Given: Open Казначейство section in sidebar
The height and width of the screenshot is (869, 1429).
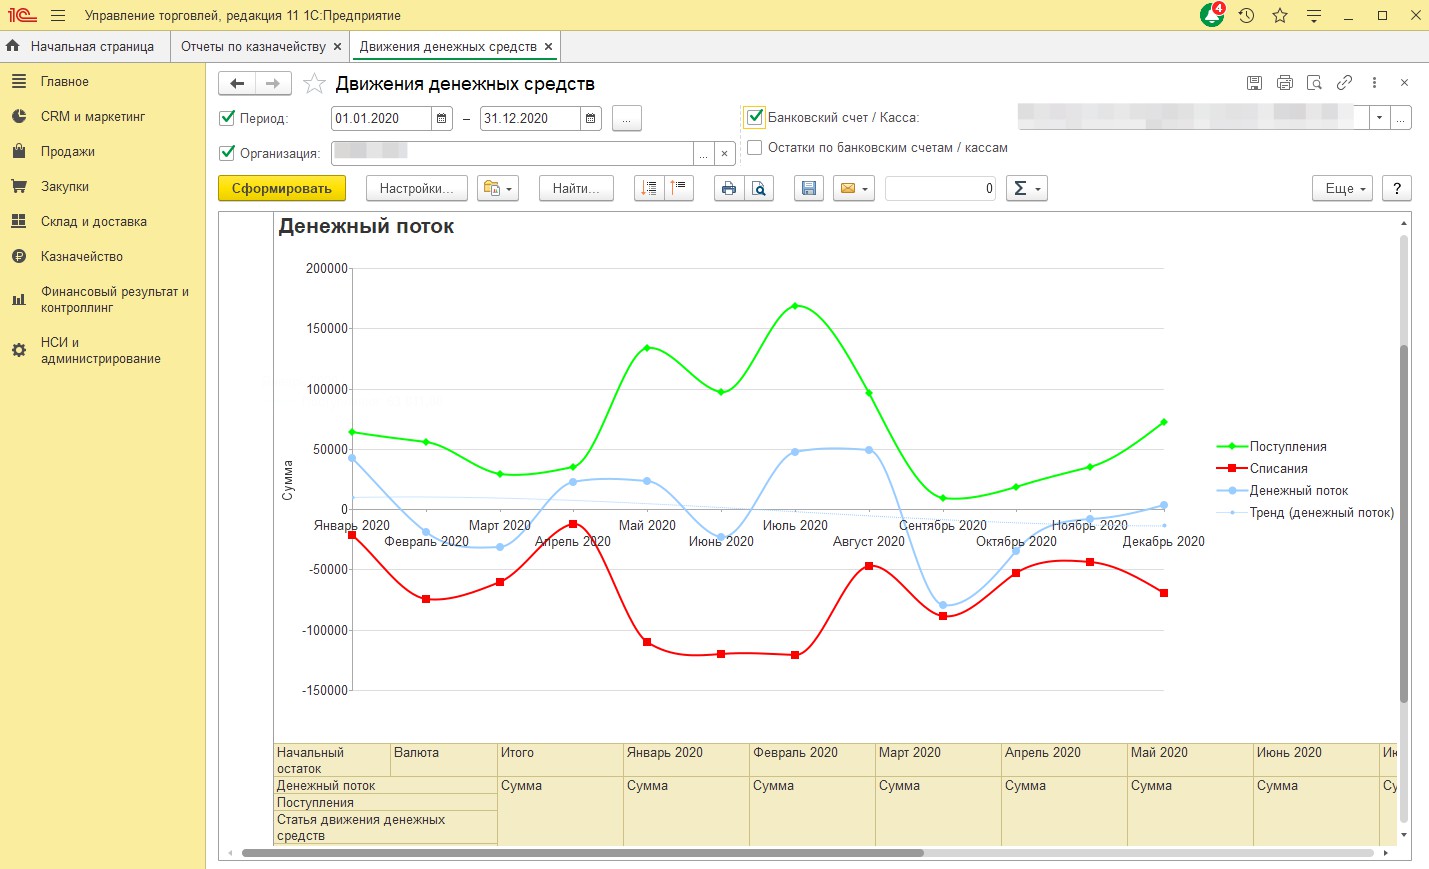Looking at the screenshot, I should point(82,257).
